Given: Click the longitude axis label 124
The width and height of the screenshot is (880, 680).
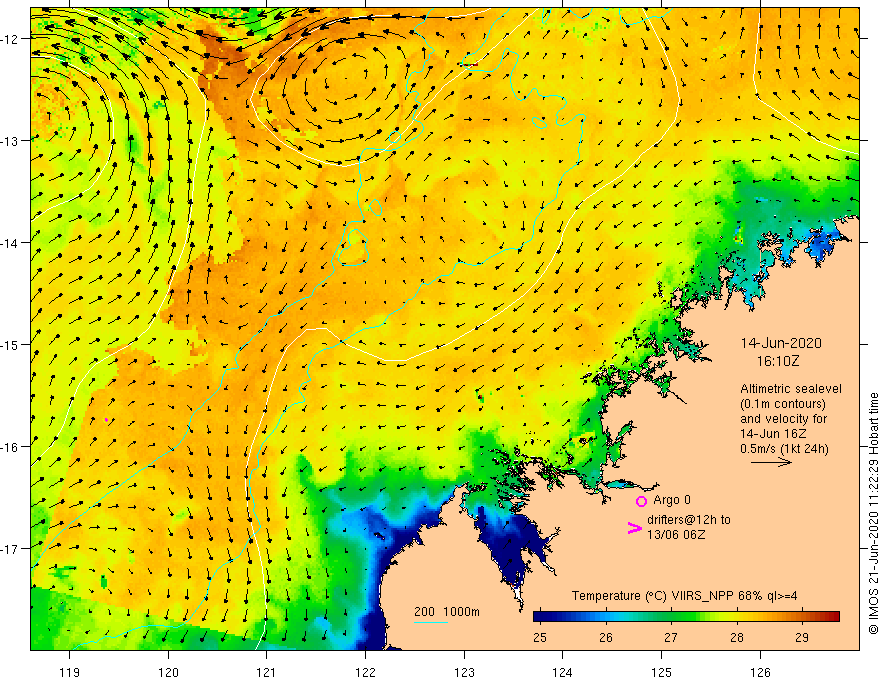Looking at the screenshot, I should coord(563,672).
